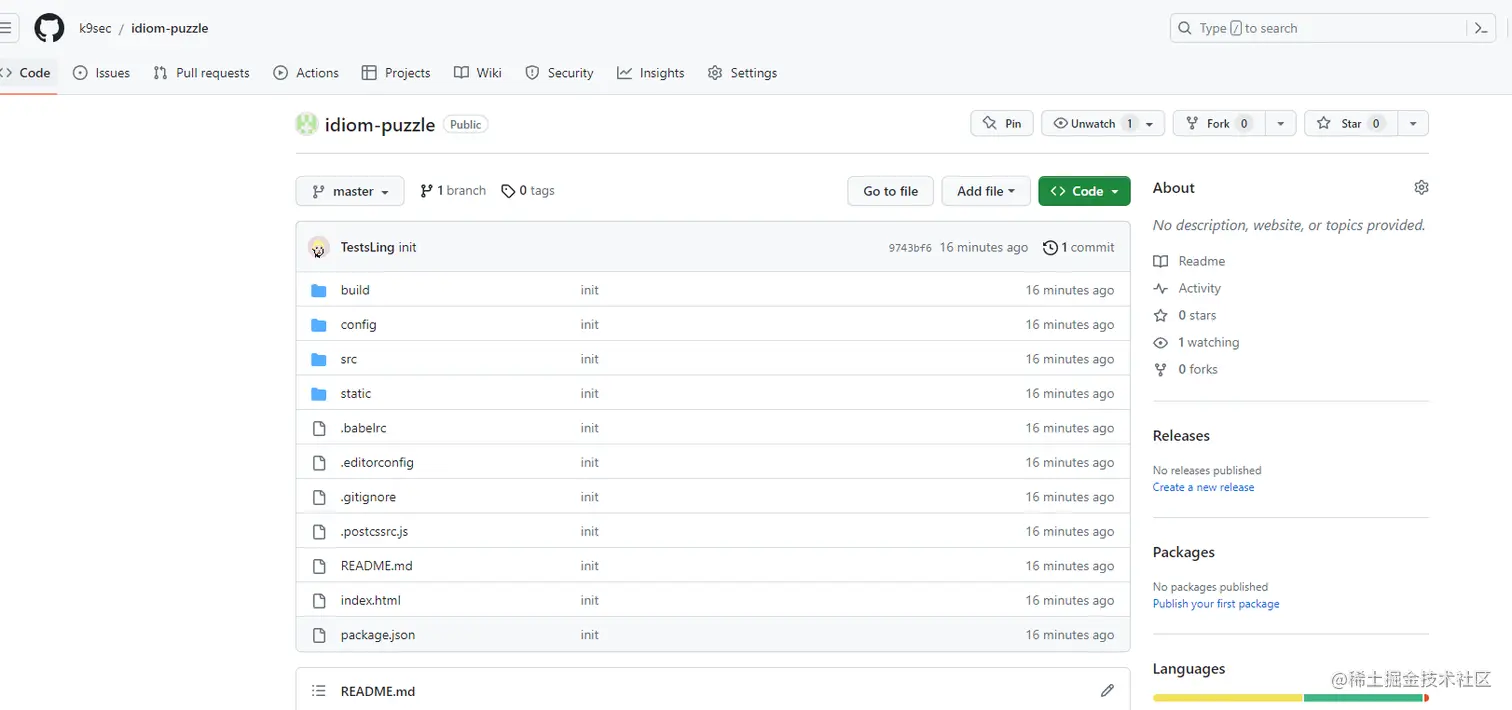1512x710 pixels.
Task: Expand the Star lists caret
Action: click(1412, 124)
